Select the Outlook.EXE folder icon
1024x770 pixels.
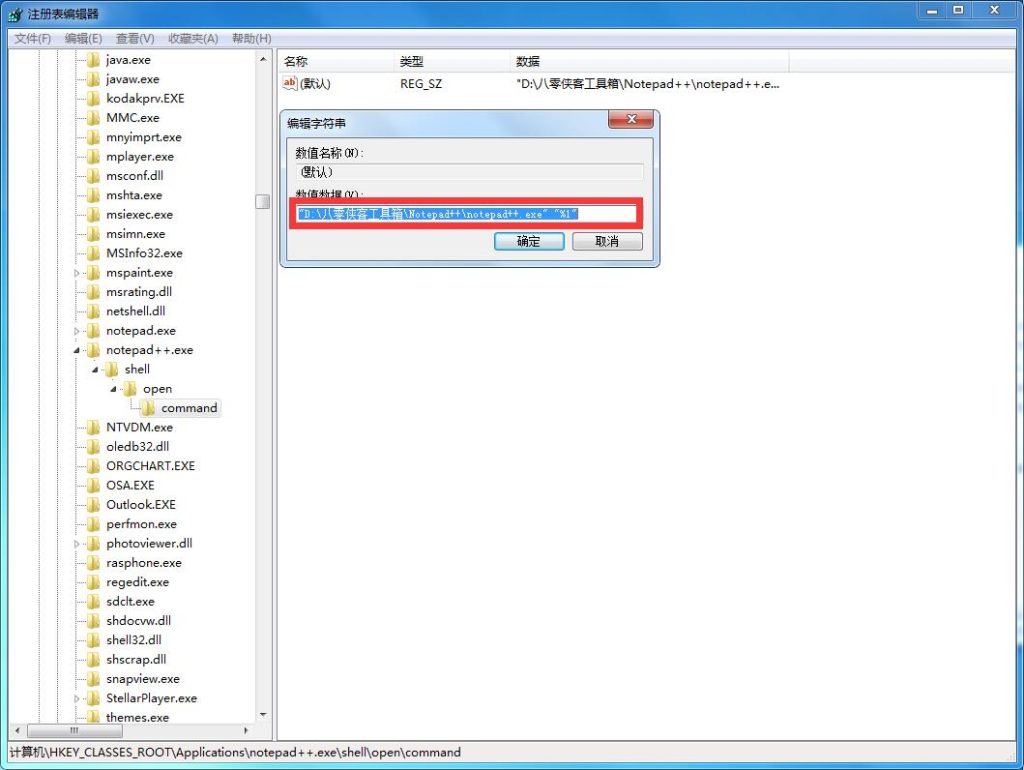[93, 504]
